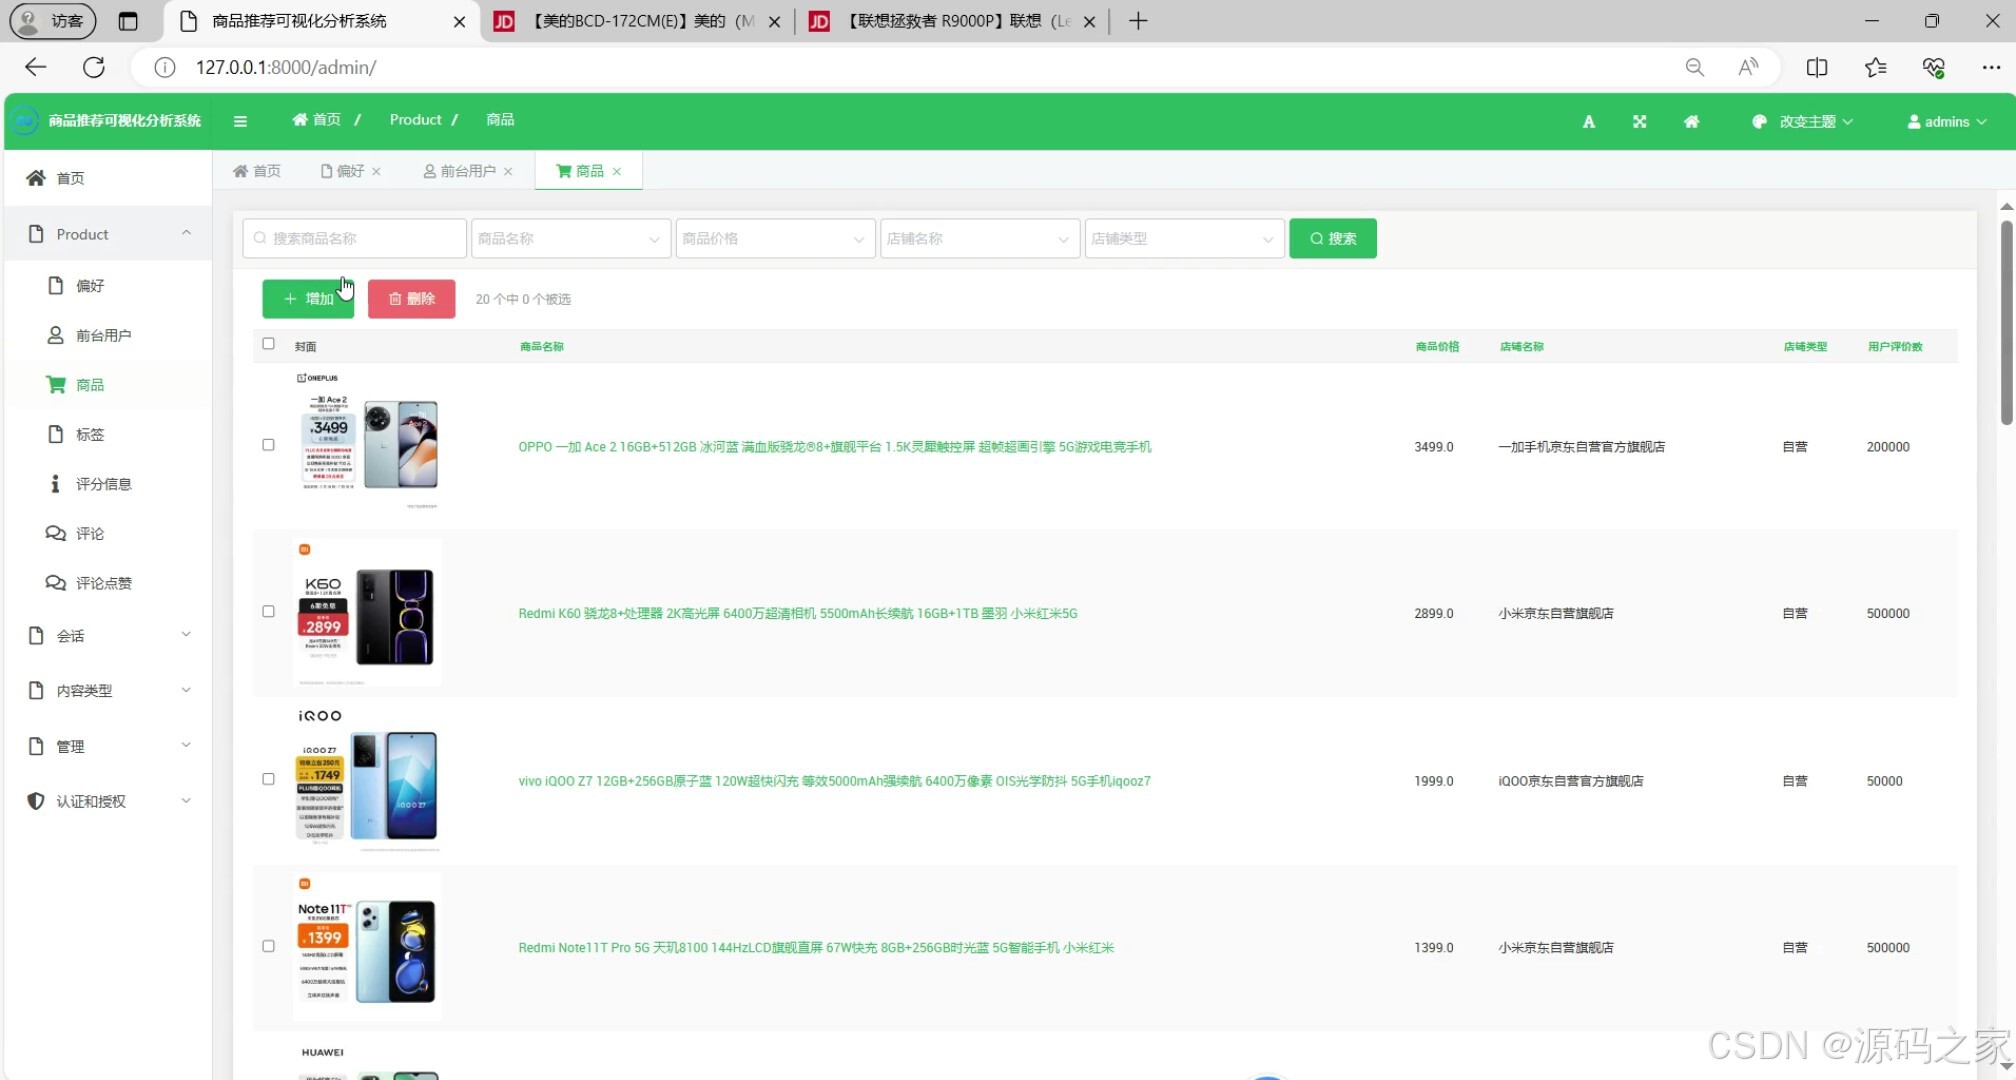Open the 店铺类型 filter dropdown
This screenshot has height=1080, width=2016.
click(1184, 238)
